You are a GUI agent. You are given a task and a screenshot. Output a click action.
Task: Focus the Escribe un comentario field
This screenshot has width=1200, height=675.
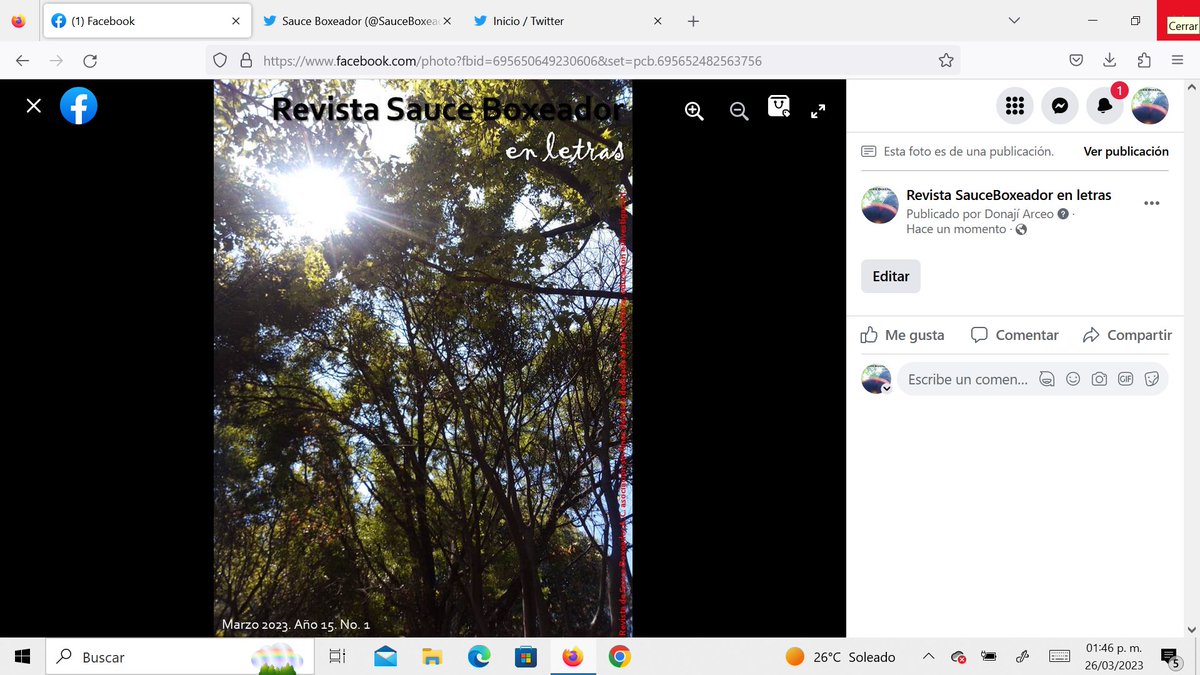(x=966, y=380)
